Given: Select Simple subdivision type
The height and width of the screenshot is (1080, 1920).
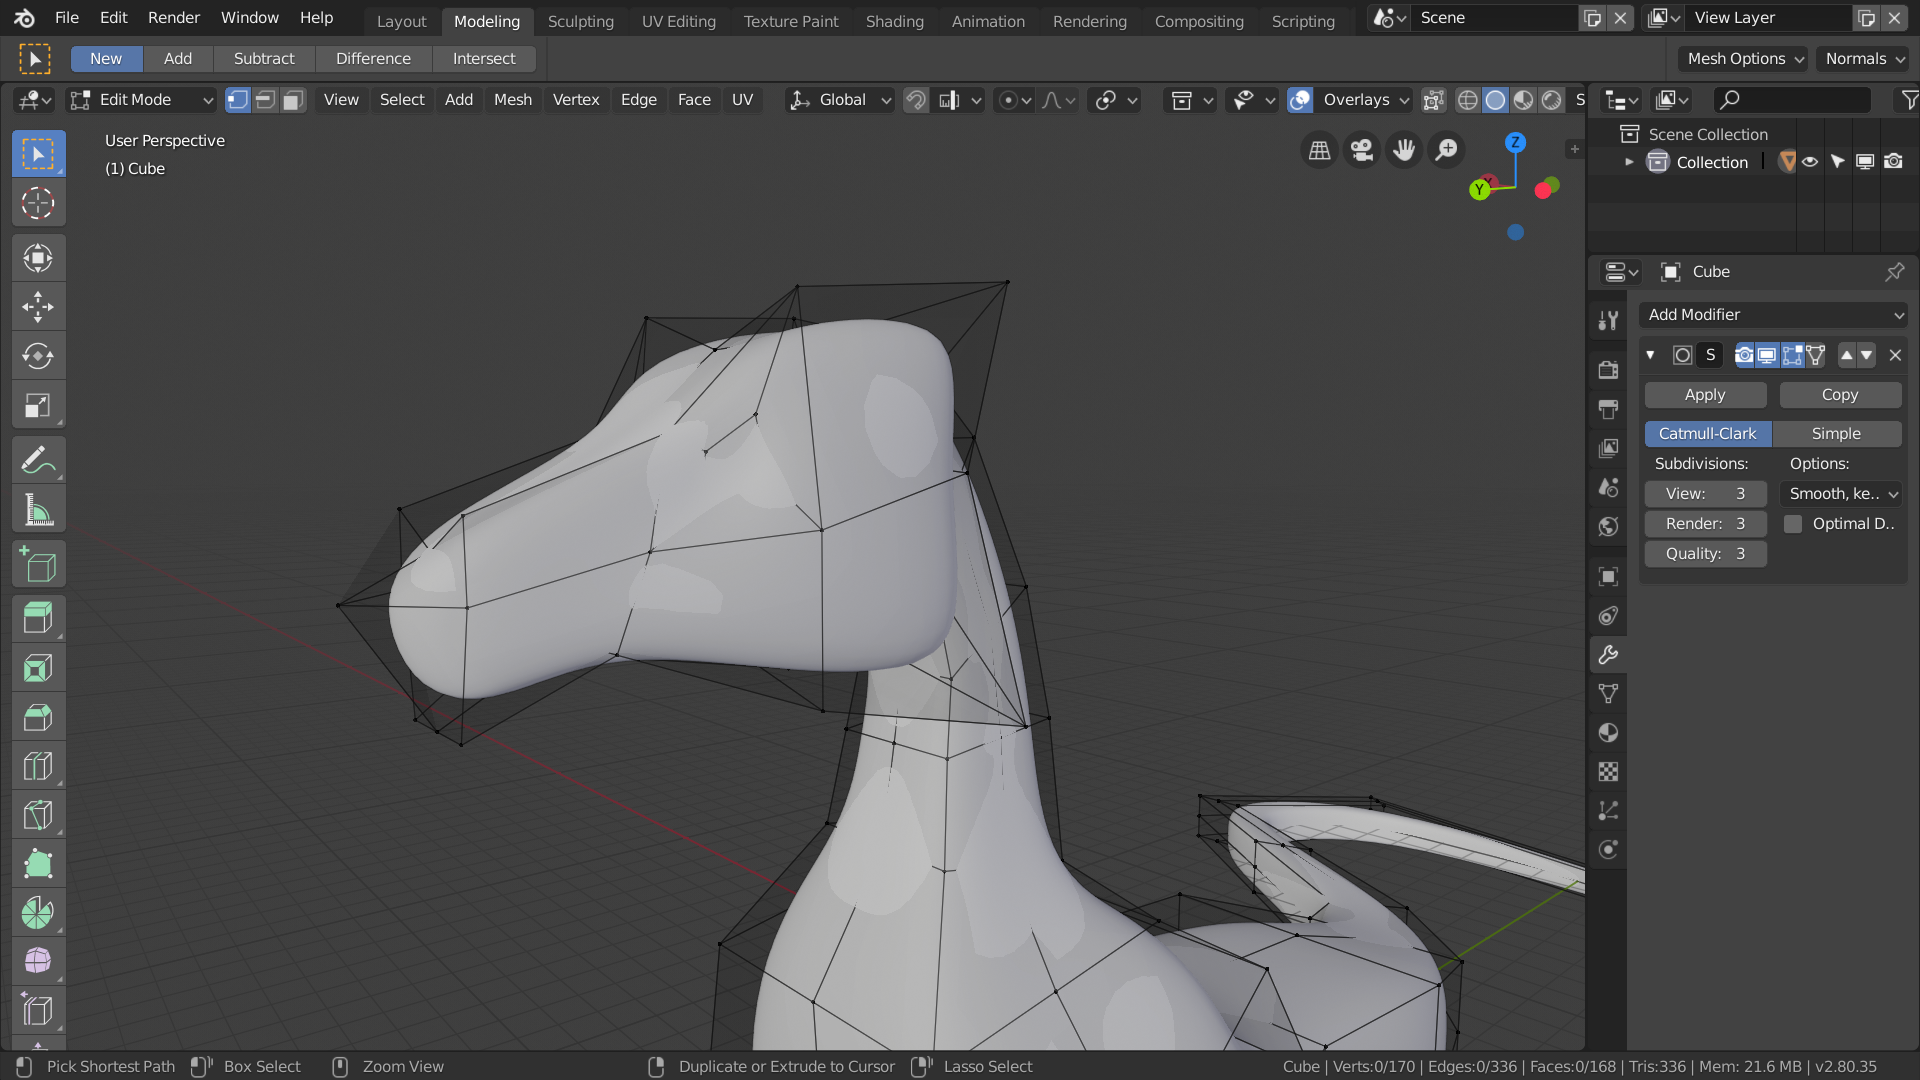Looking at the screenshot, I should (x=1837, y=434).
